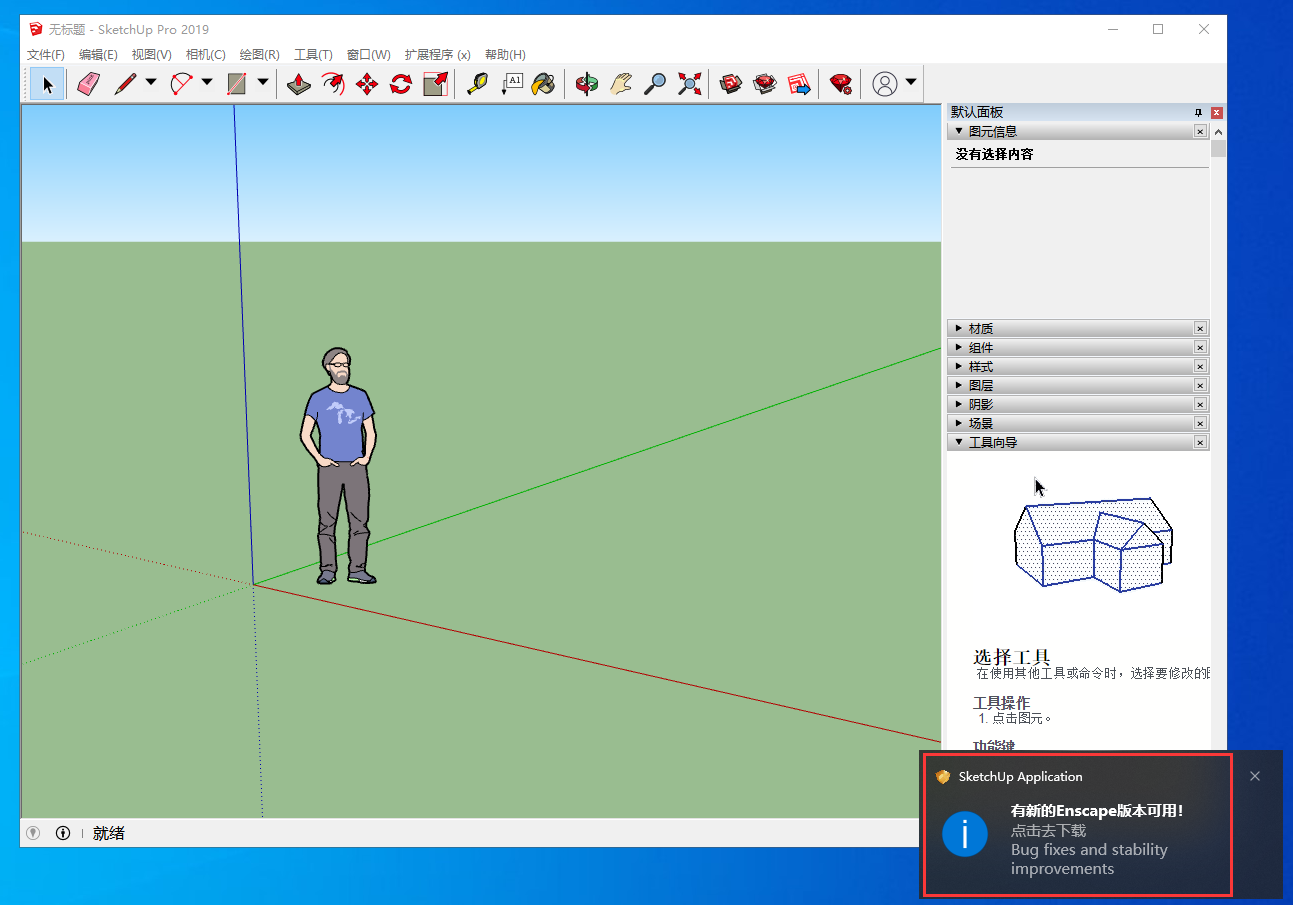The image size is (1293, 905).
Task: Click Zoom Extents in the toolbar
Action: pyautogui.click(x=689, y=84)
